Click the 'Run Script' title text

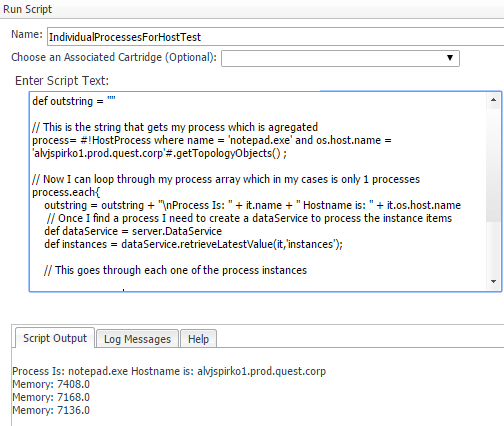click(27, 9)
